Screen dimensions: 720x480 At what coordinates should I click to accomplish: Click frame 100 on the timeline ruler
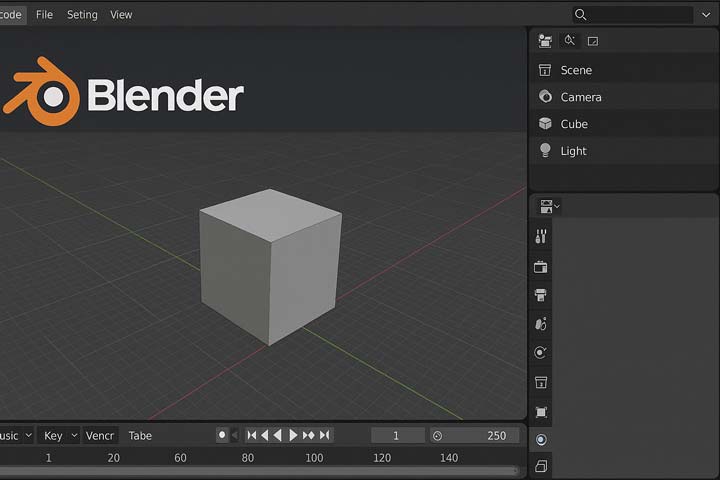point(314,458)
